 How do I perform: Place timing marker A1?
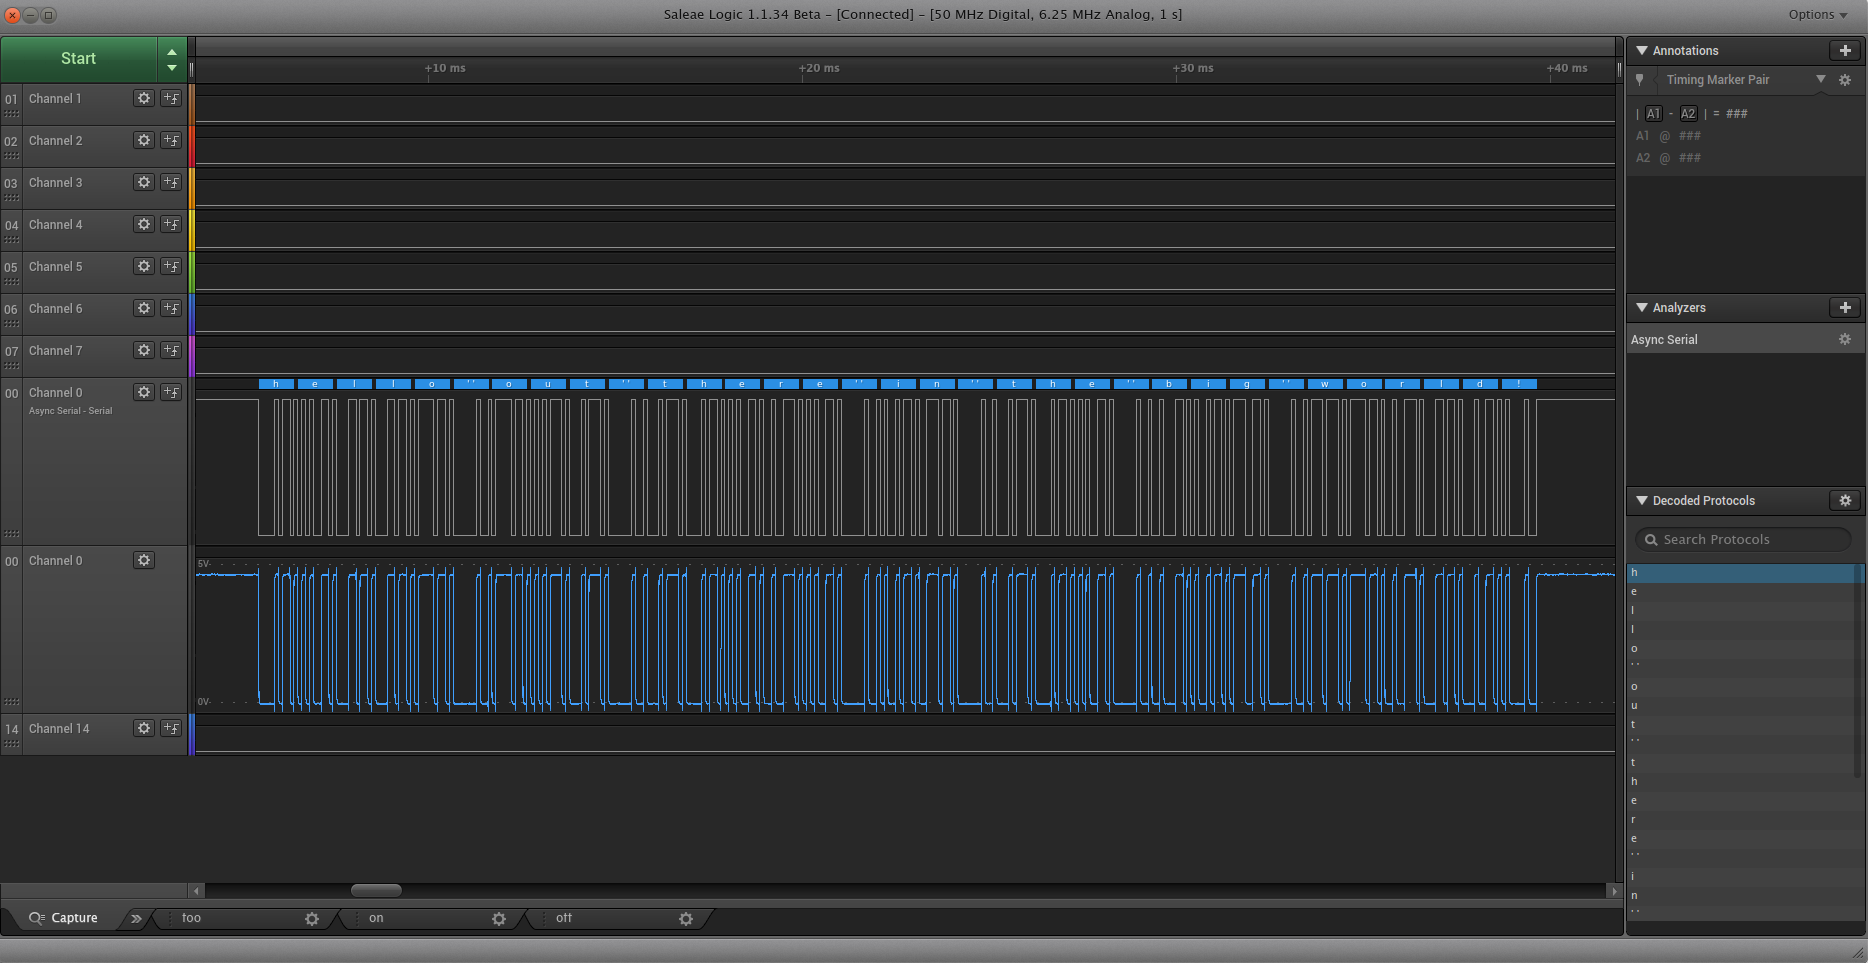click(1653, 113)
